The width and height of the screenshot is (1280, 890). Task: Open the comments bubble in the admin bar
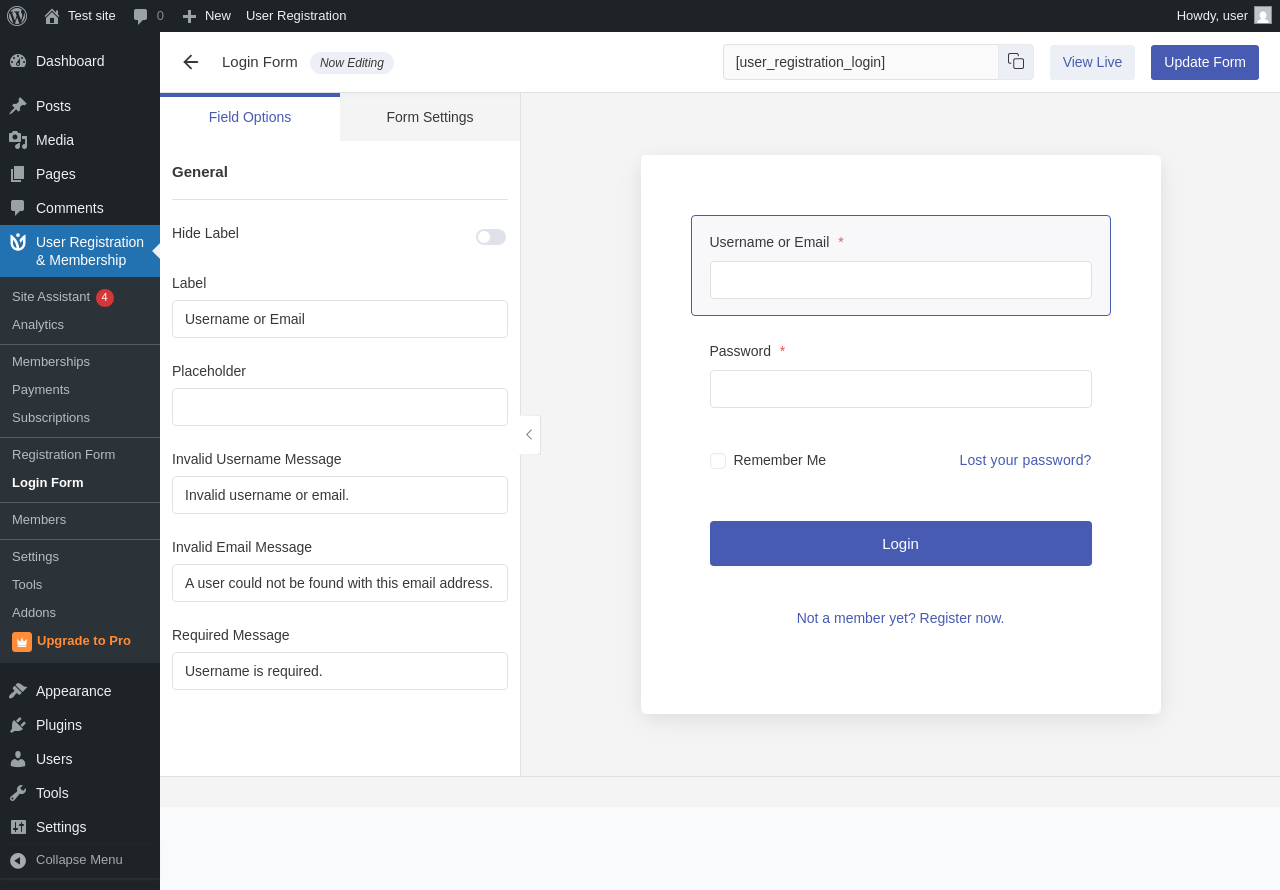140,16
